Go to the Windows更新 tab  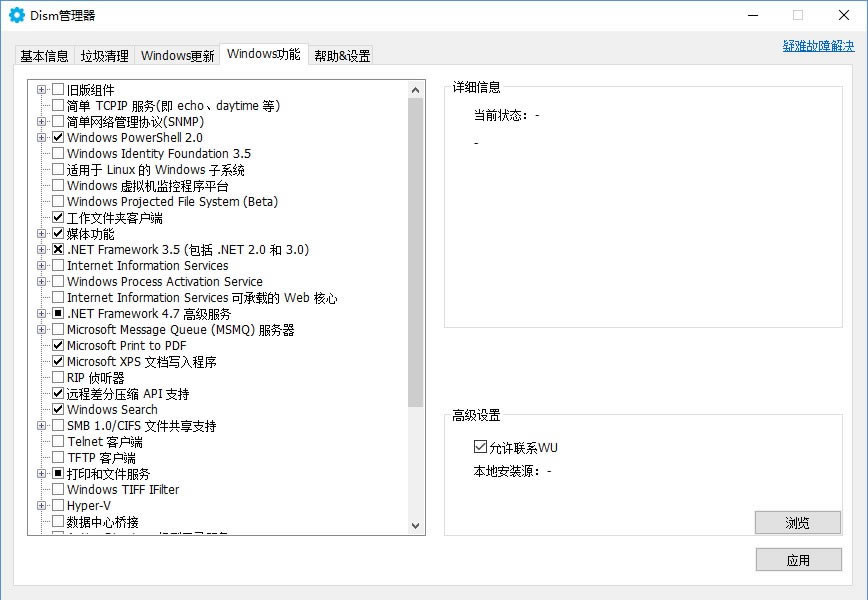(177, 56)
